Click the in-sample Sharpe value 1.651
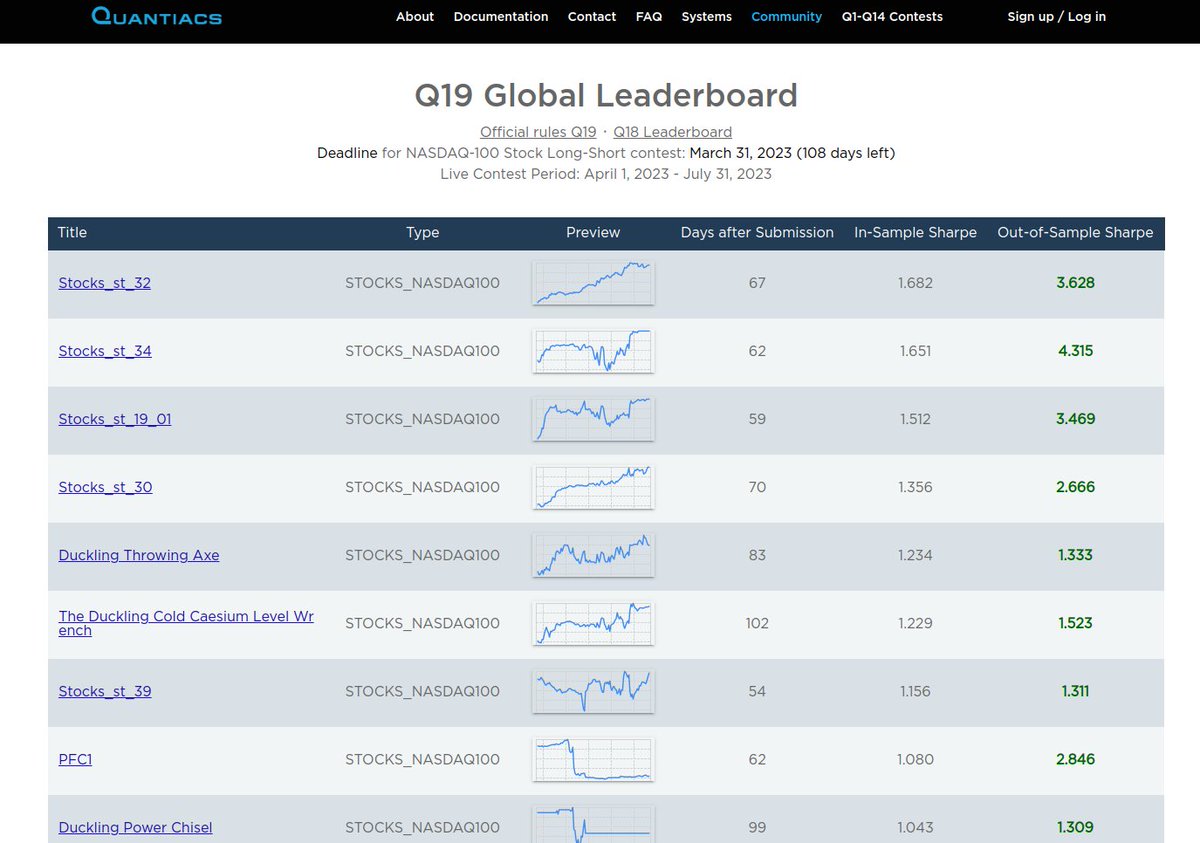This screenshot has height=843, width=1200. 915,351
